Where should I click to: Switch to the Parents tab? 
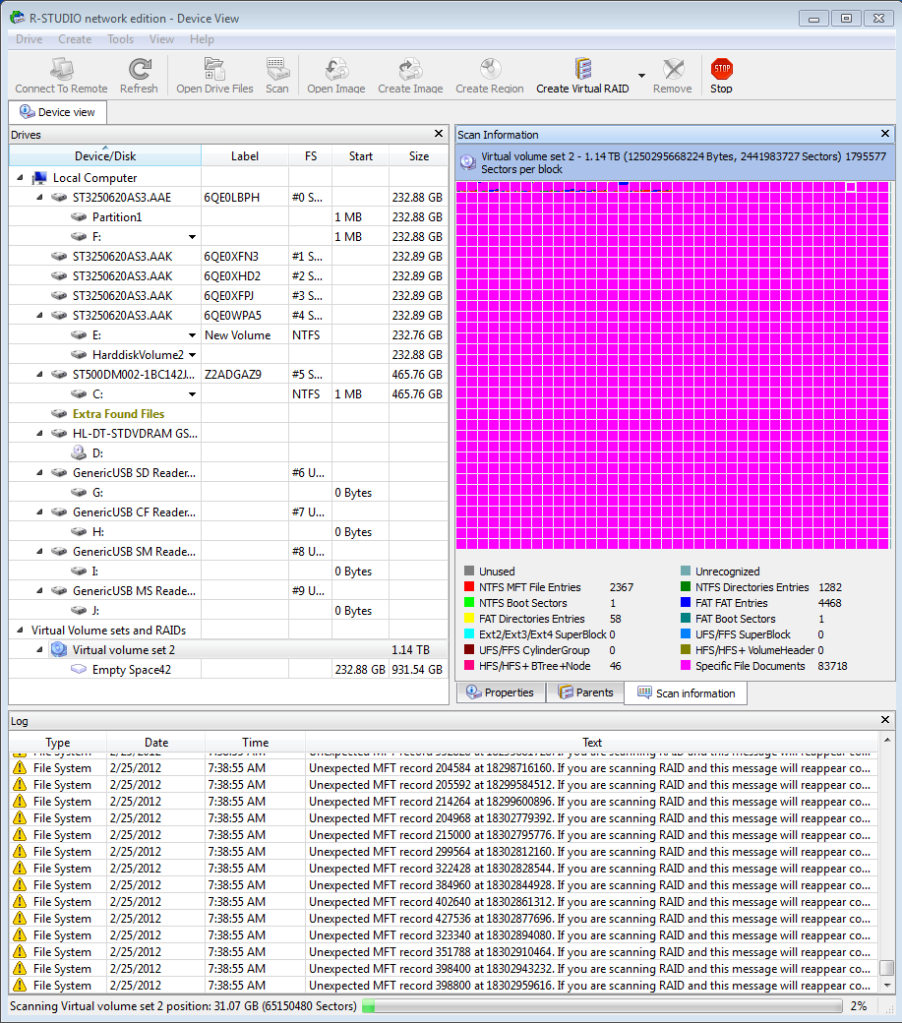coord(586,693)
